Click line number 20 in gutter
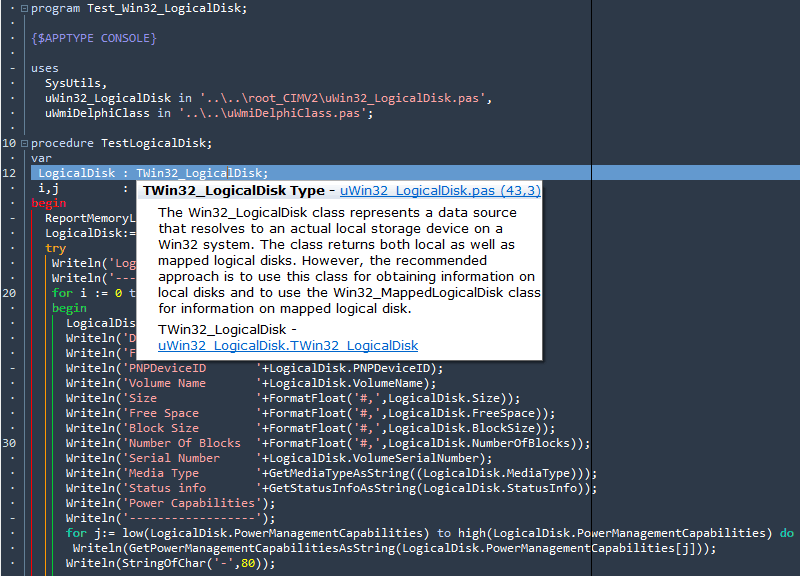This screenshot has width=800, height=576. pos(9,293)
